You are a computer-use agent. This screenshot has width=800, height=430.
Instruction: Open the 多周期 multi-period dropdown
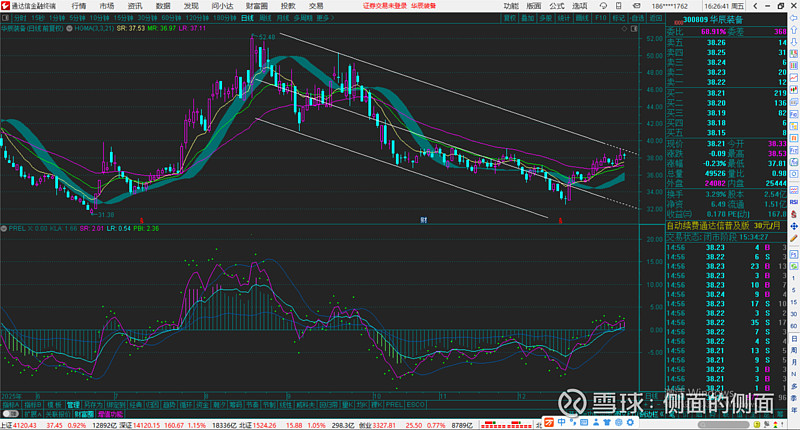coord(304,18)
